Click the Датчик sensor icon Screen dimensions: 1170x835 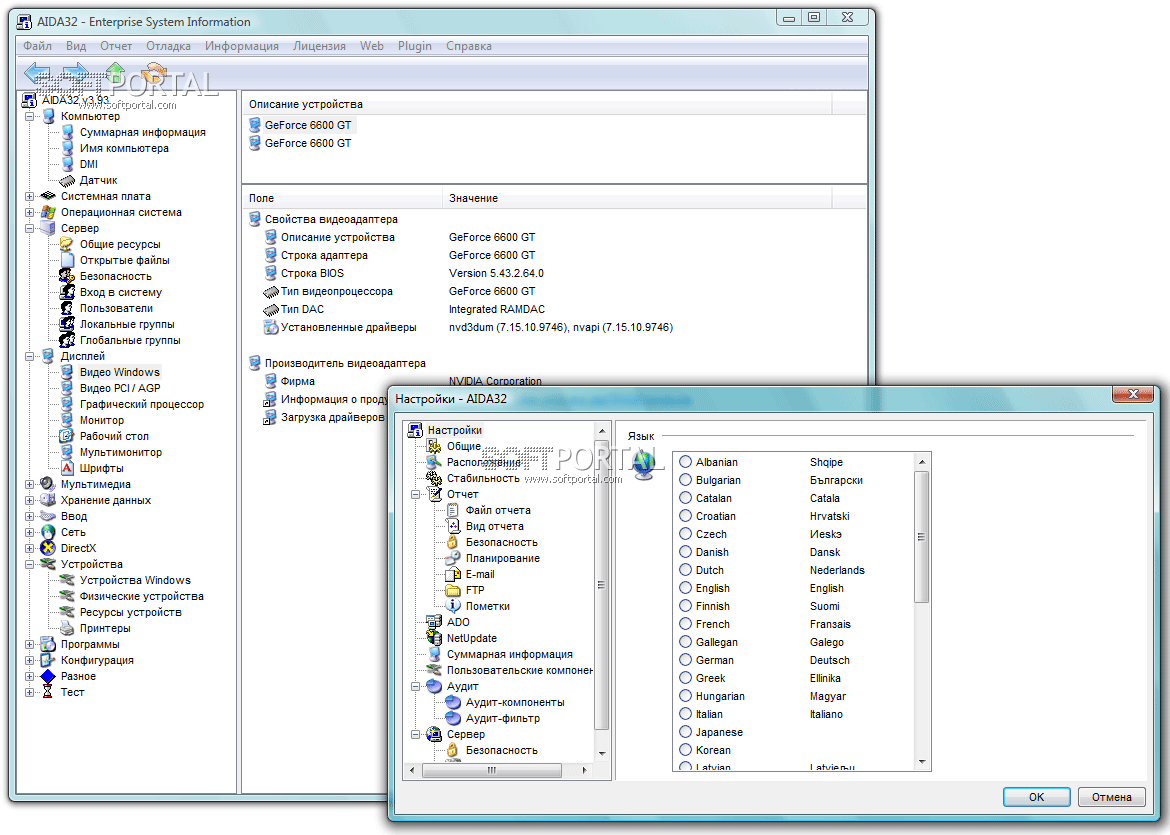(67, 181)
